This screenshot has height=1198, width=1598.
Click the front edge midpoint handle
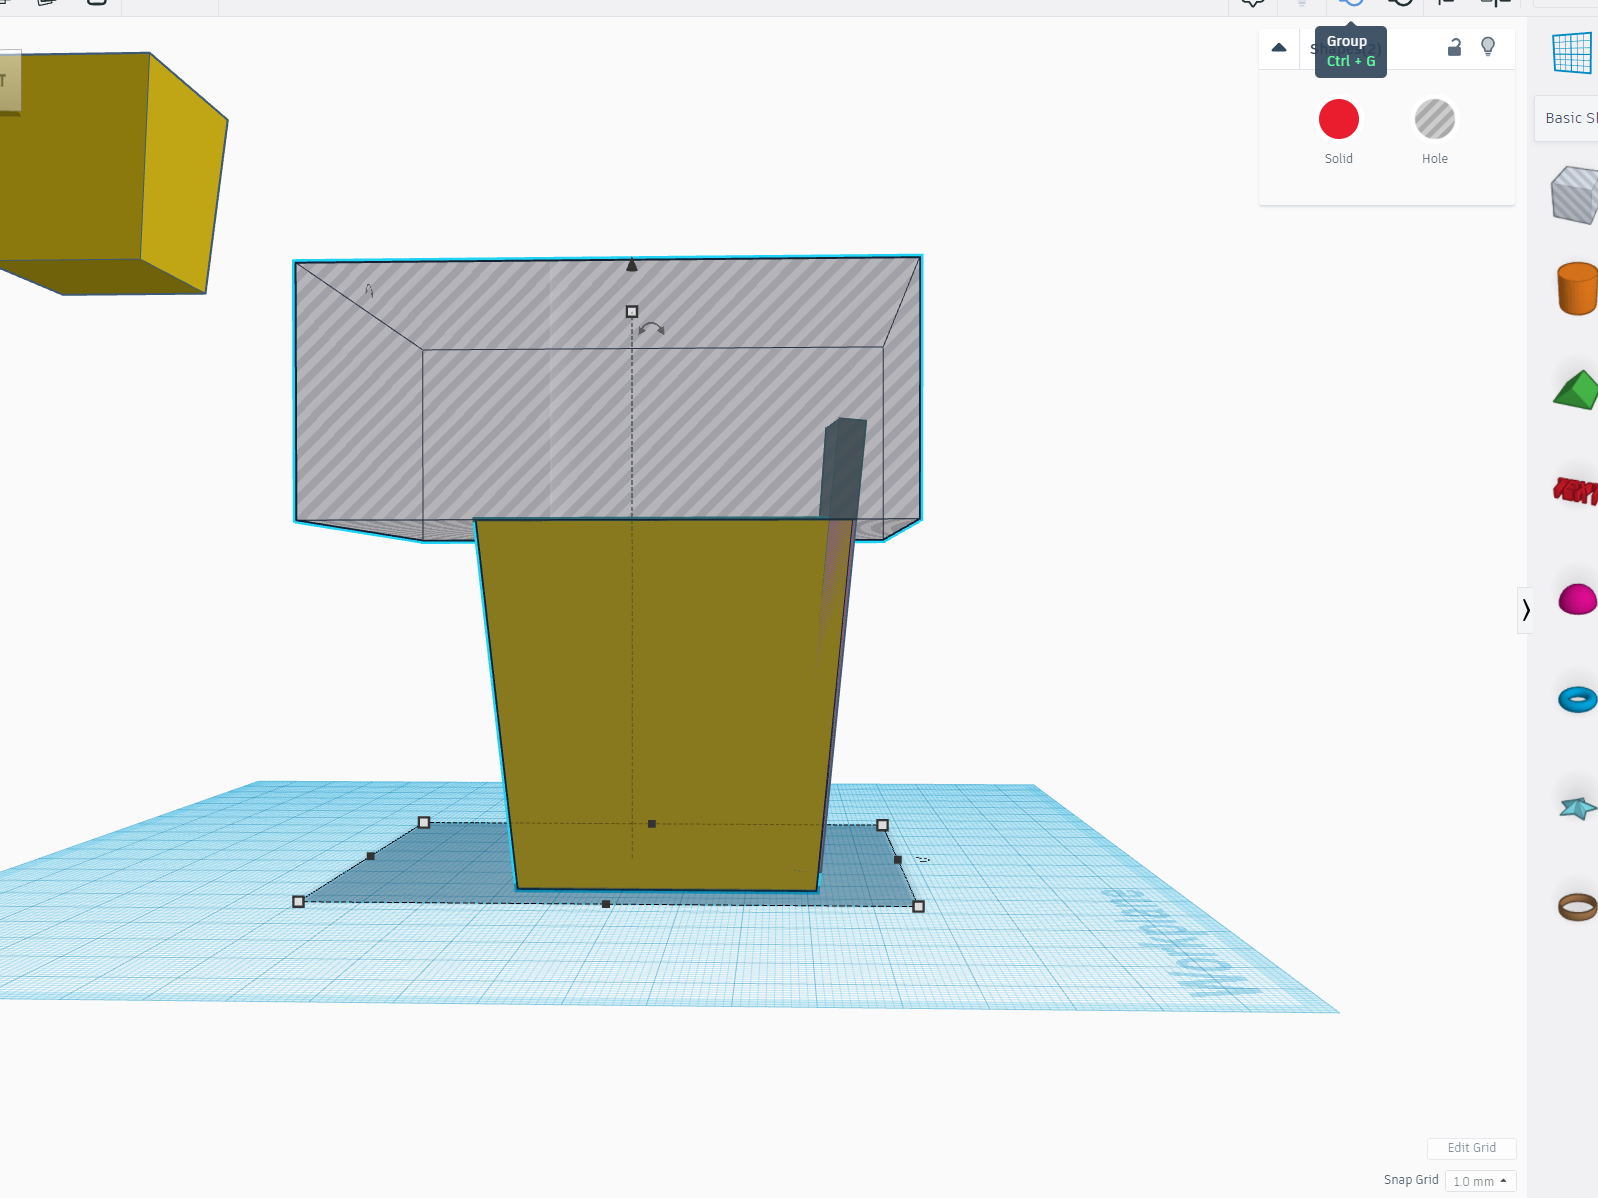(606, 904)
